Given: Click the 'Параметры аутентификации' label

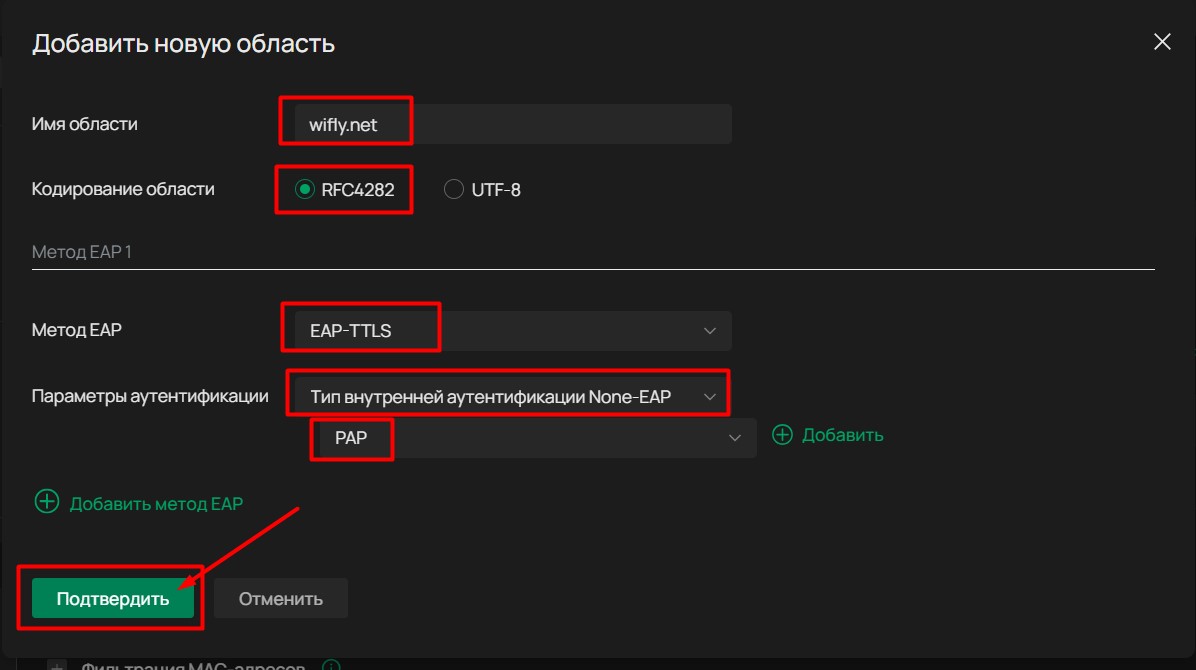Looking at the screenshot, I should (x=150, y=396).
